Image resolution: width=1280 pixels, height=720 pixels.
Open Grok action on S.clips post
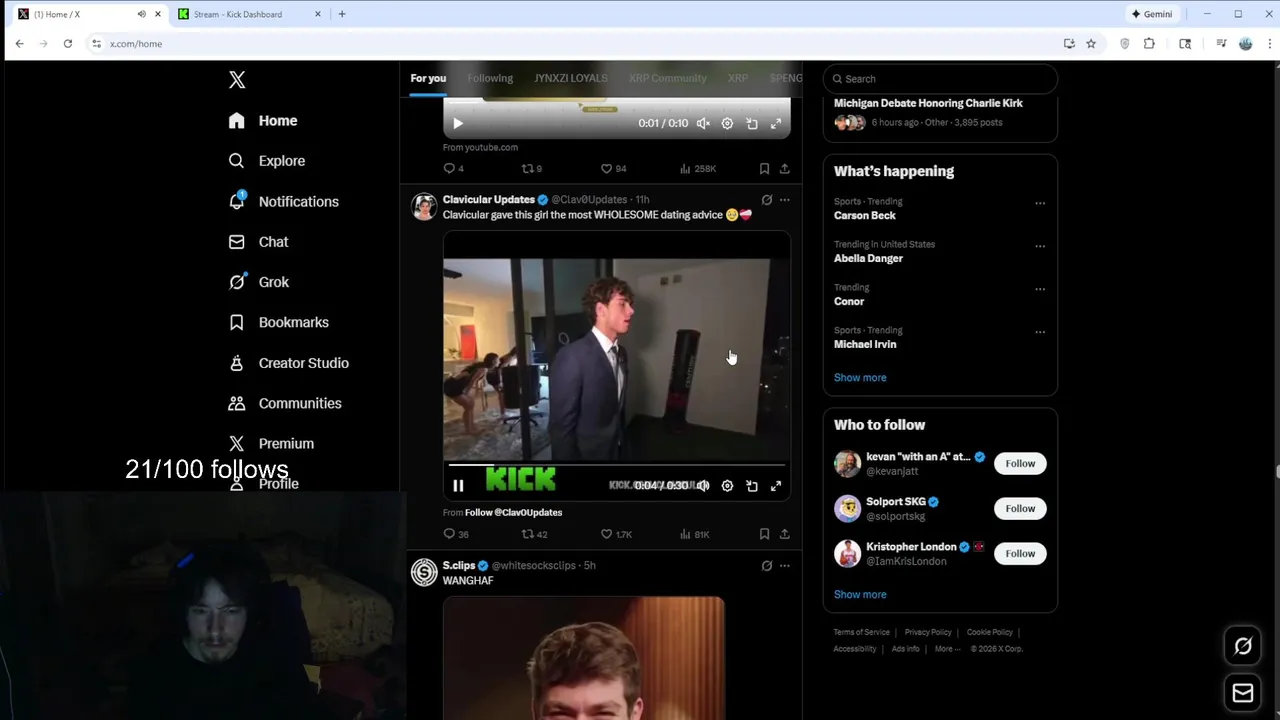tap(767, 566)
